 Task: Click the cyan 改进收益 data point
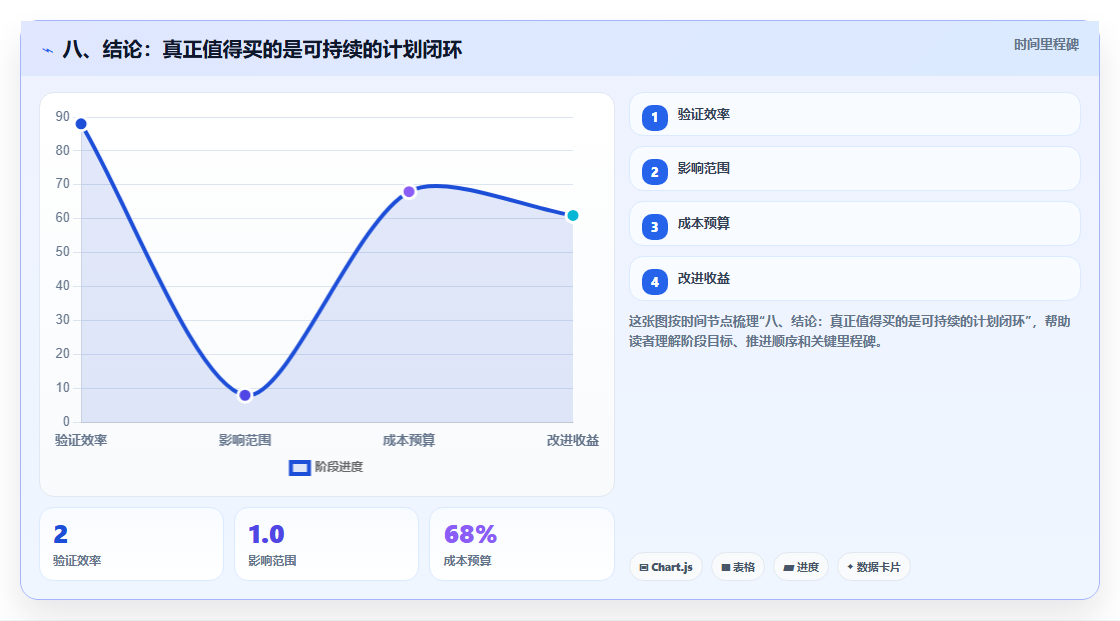click(572, 216)
